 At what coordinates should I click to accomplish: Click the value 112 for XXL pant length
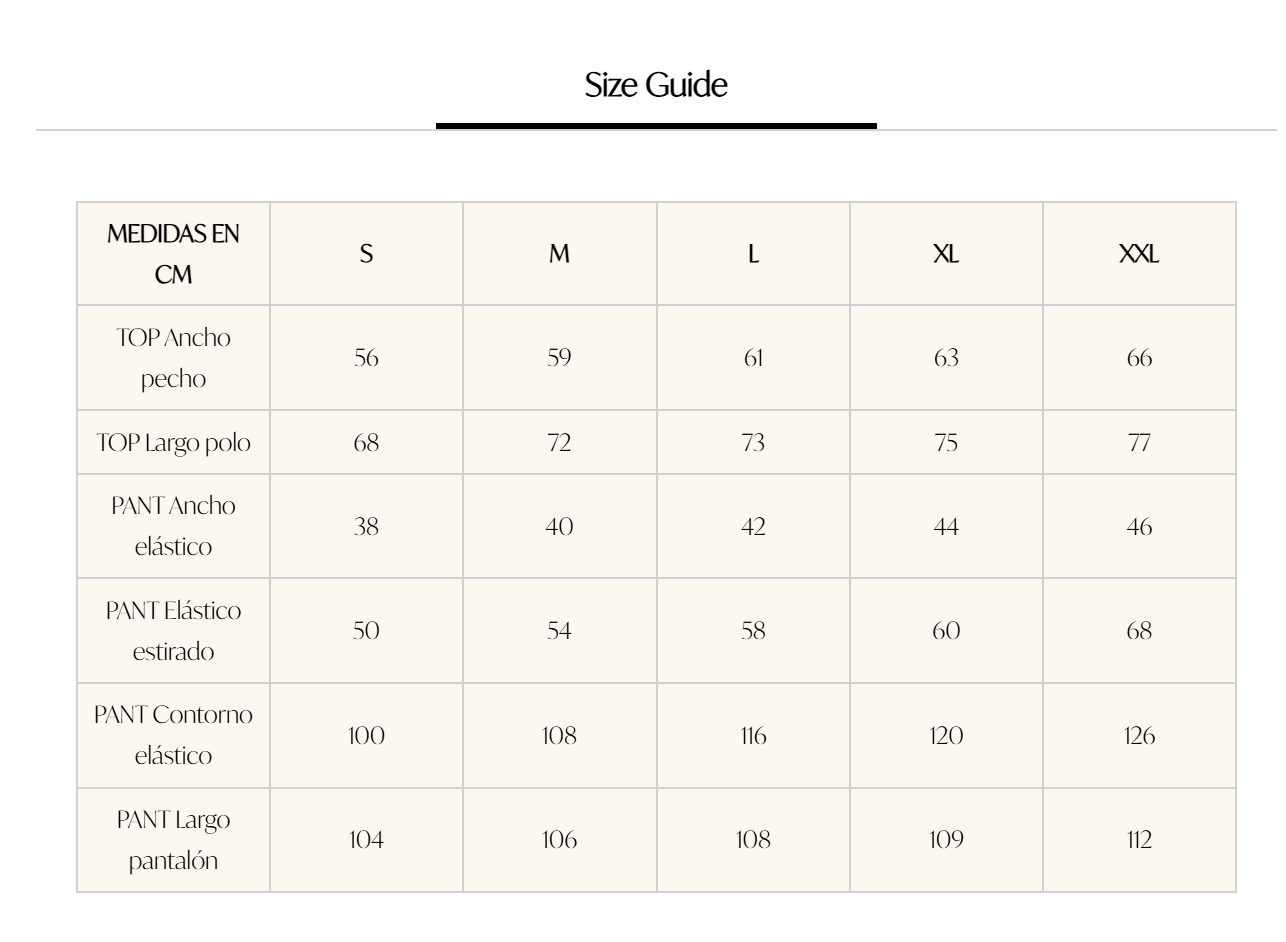tap(1139, 840)
